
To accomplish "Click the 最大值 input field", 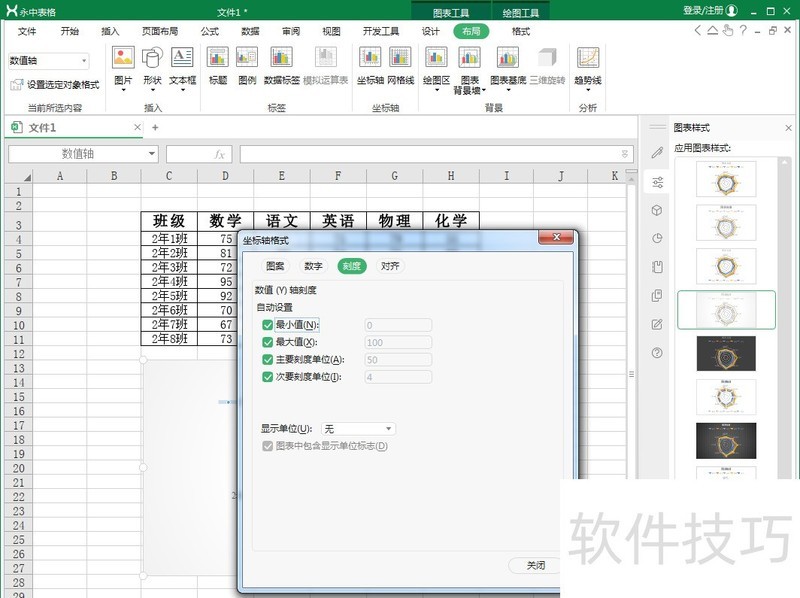I will [x=398, y=342].
